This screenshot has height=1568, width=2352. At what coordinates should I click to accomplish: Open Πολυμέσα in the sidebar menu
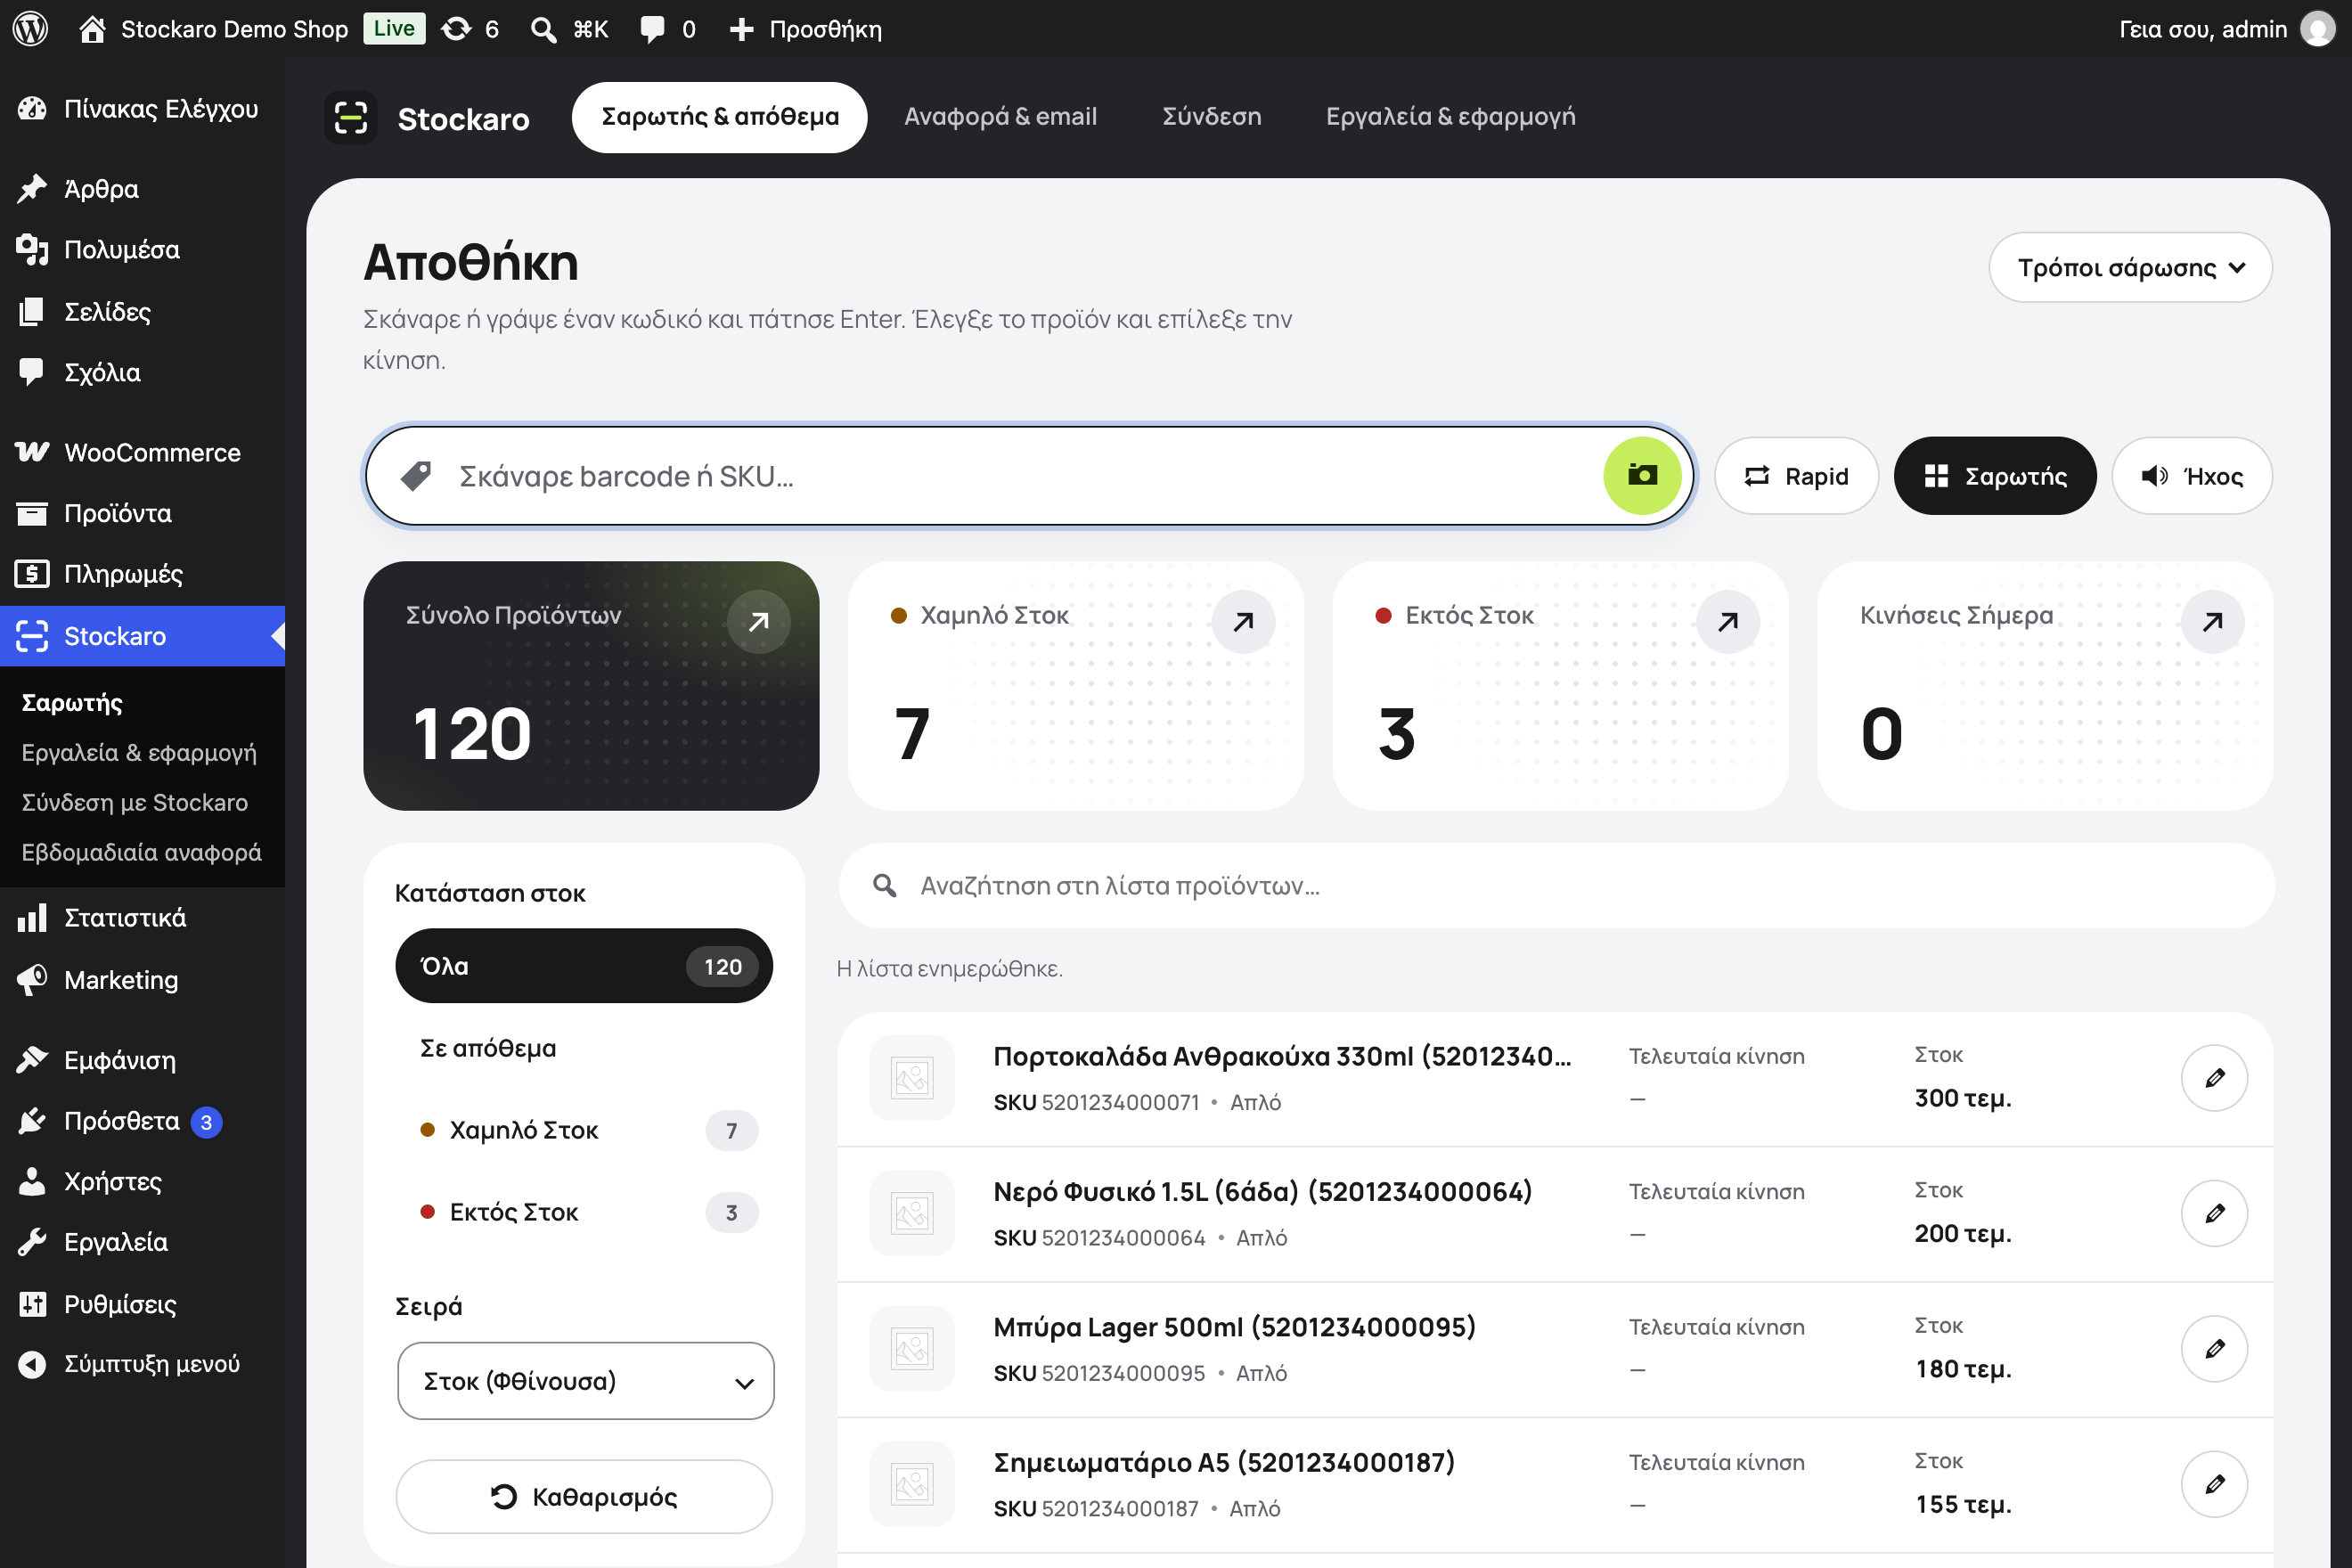142,250
